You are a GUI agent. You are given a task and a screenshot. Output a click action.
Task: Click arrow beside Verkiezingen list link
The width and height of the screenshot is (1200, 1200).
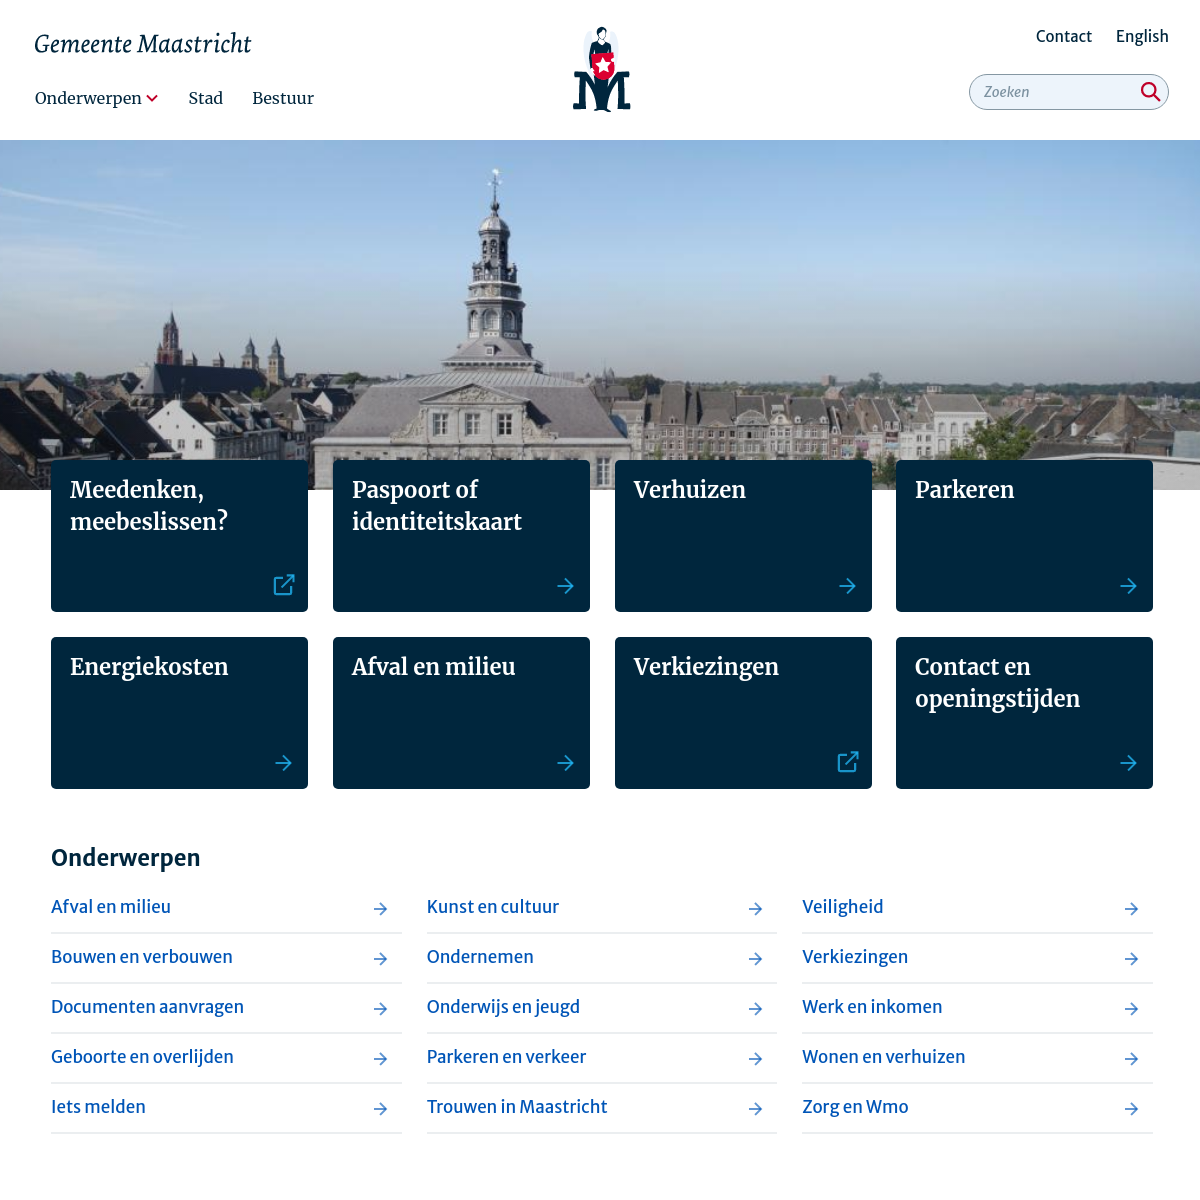pos(1132,959)
